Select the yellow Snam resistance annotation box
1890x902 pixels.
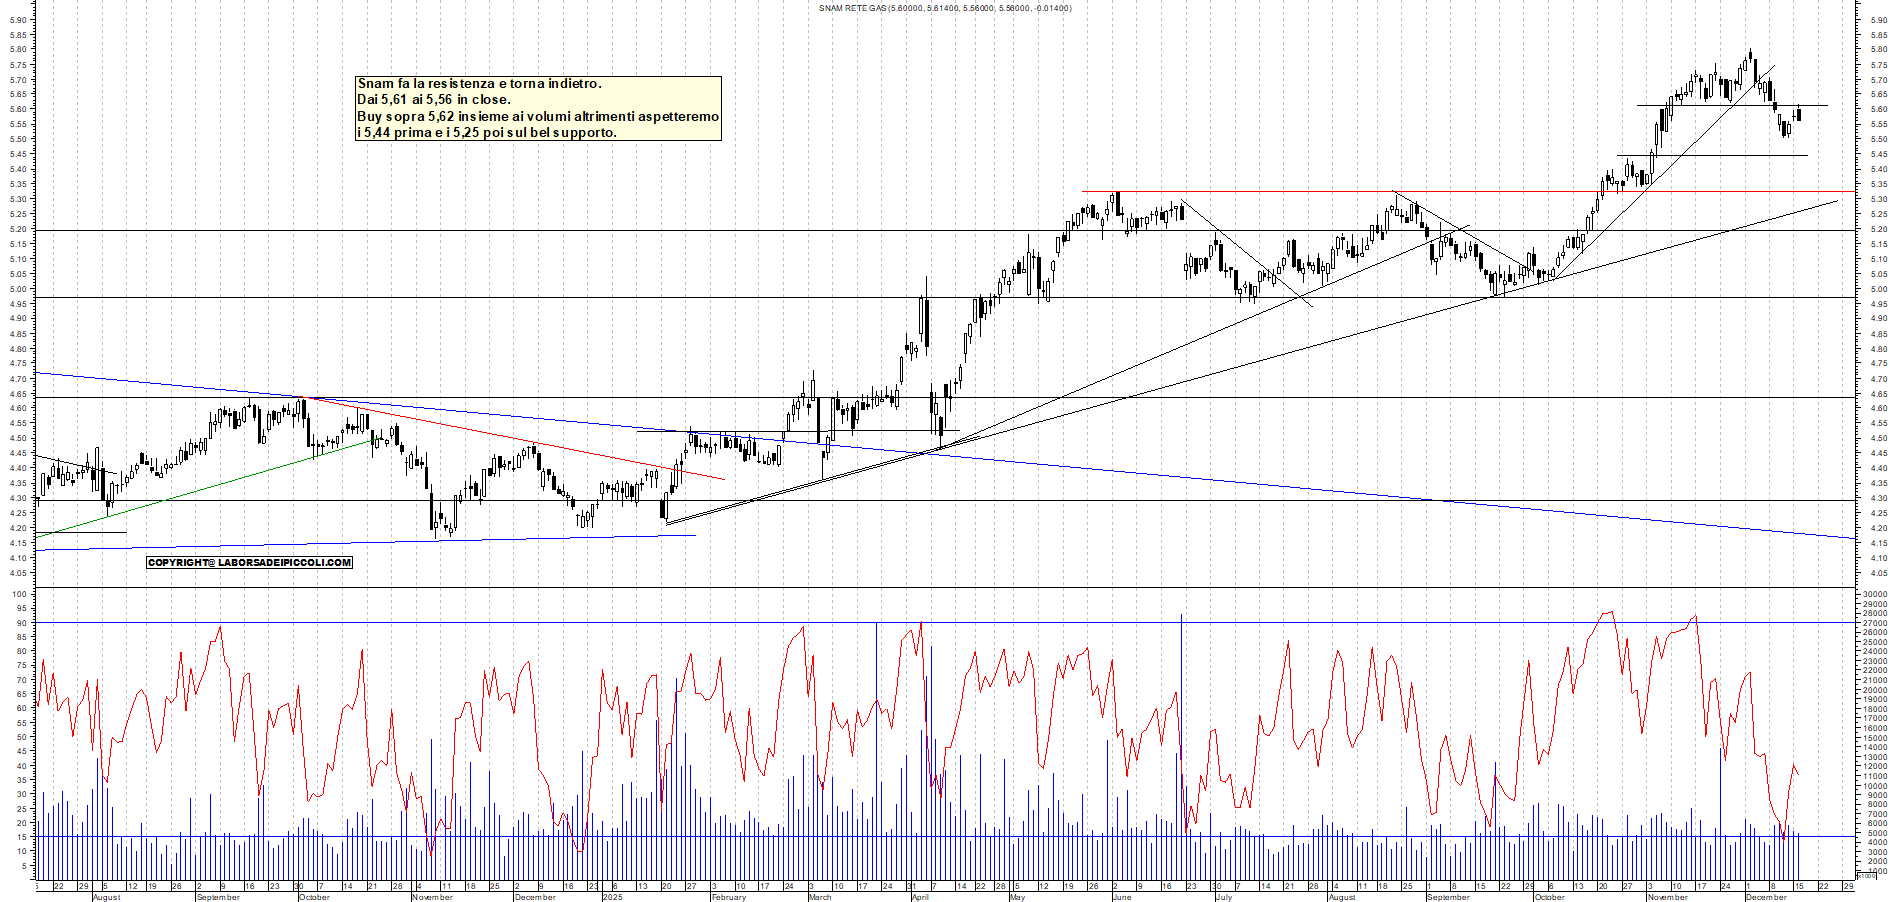tap(538, 108)
